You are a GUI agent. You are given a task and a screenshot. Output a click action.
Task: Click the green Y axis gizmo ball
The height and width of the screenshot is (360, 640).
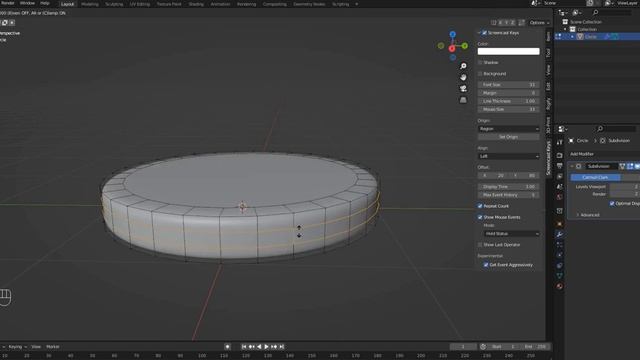pyautogui.click(x=465, y=46)
